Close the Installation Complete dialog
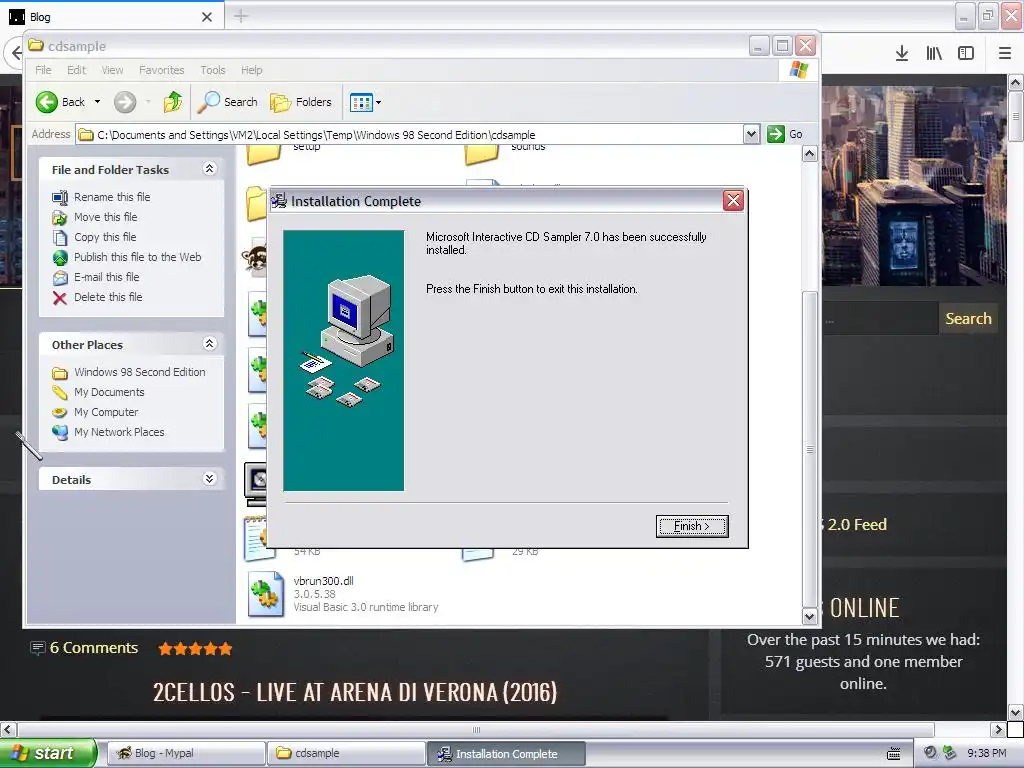The image size is (1024, 768). [x=733, y=200]
